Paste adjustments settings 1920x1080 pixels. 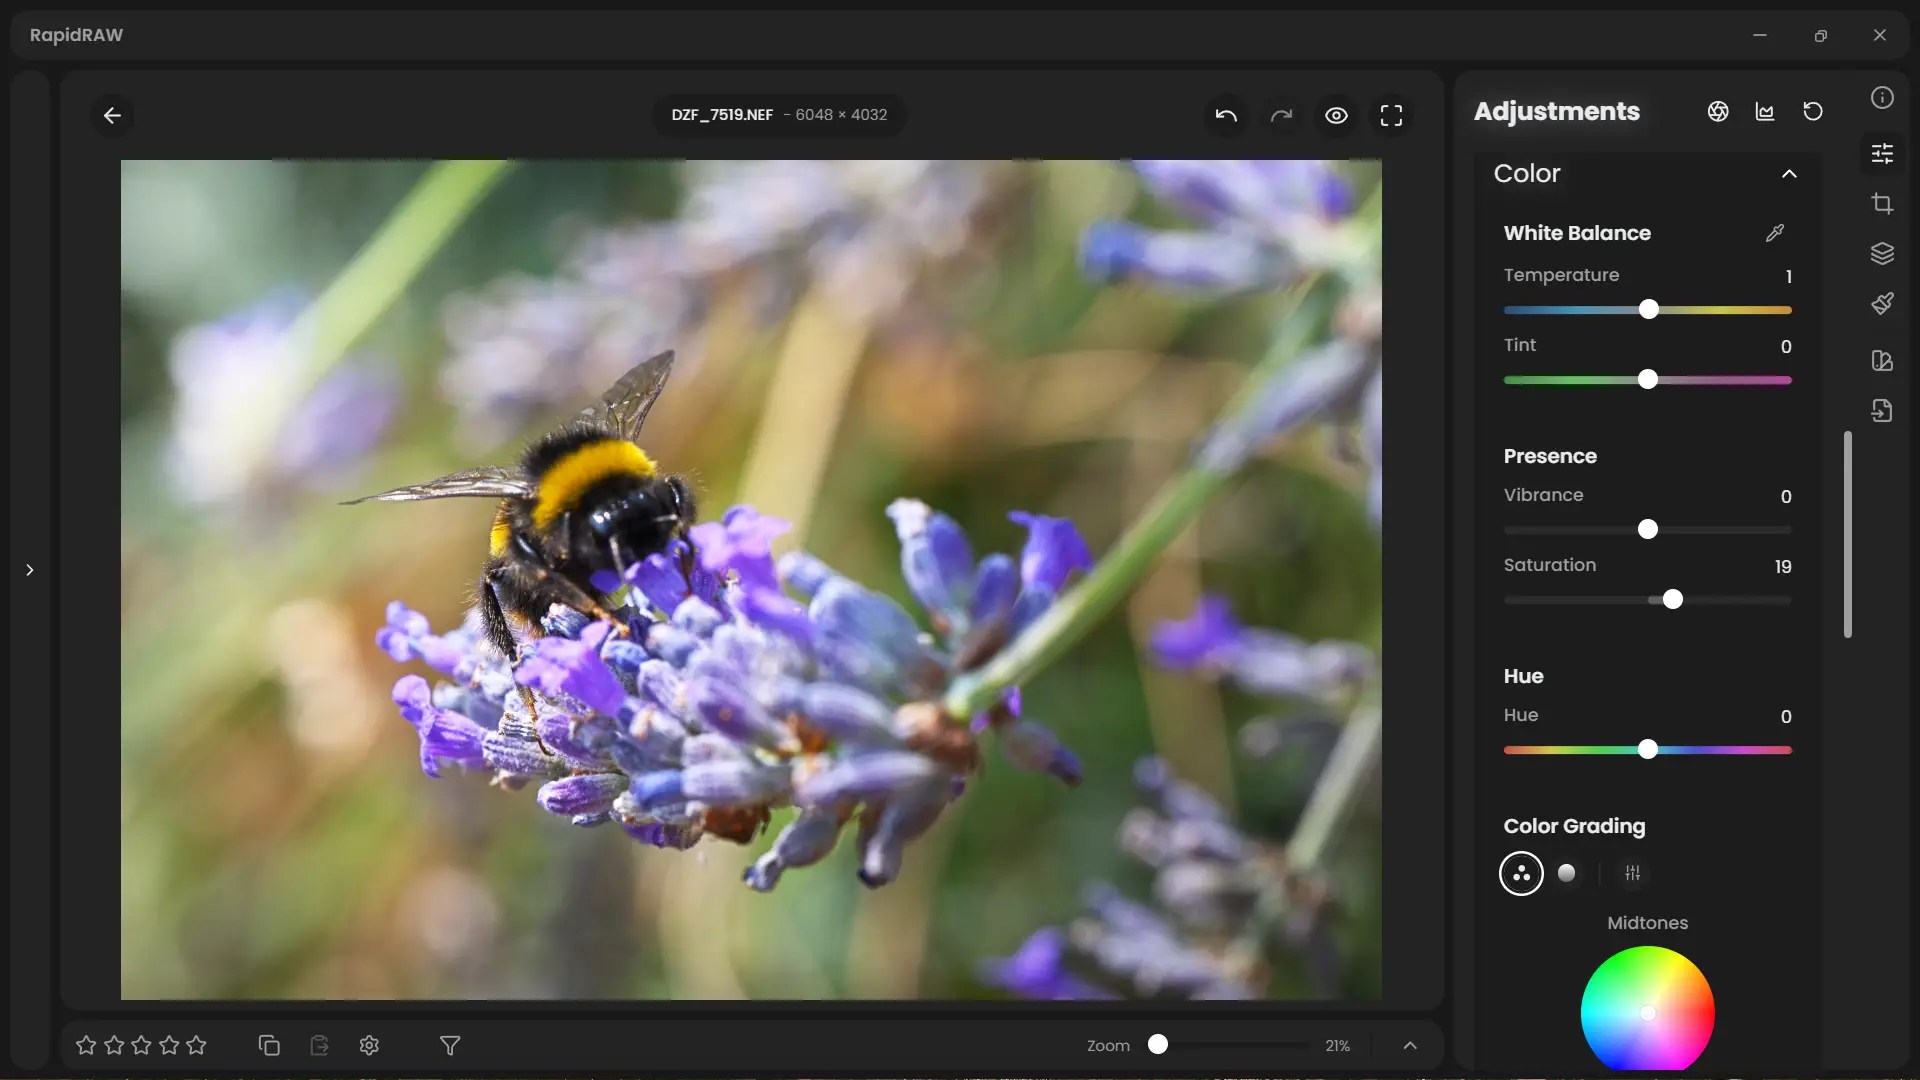tap(319, 1045)
